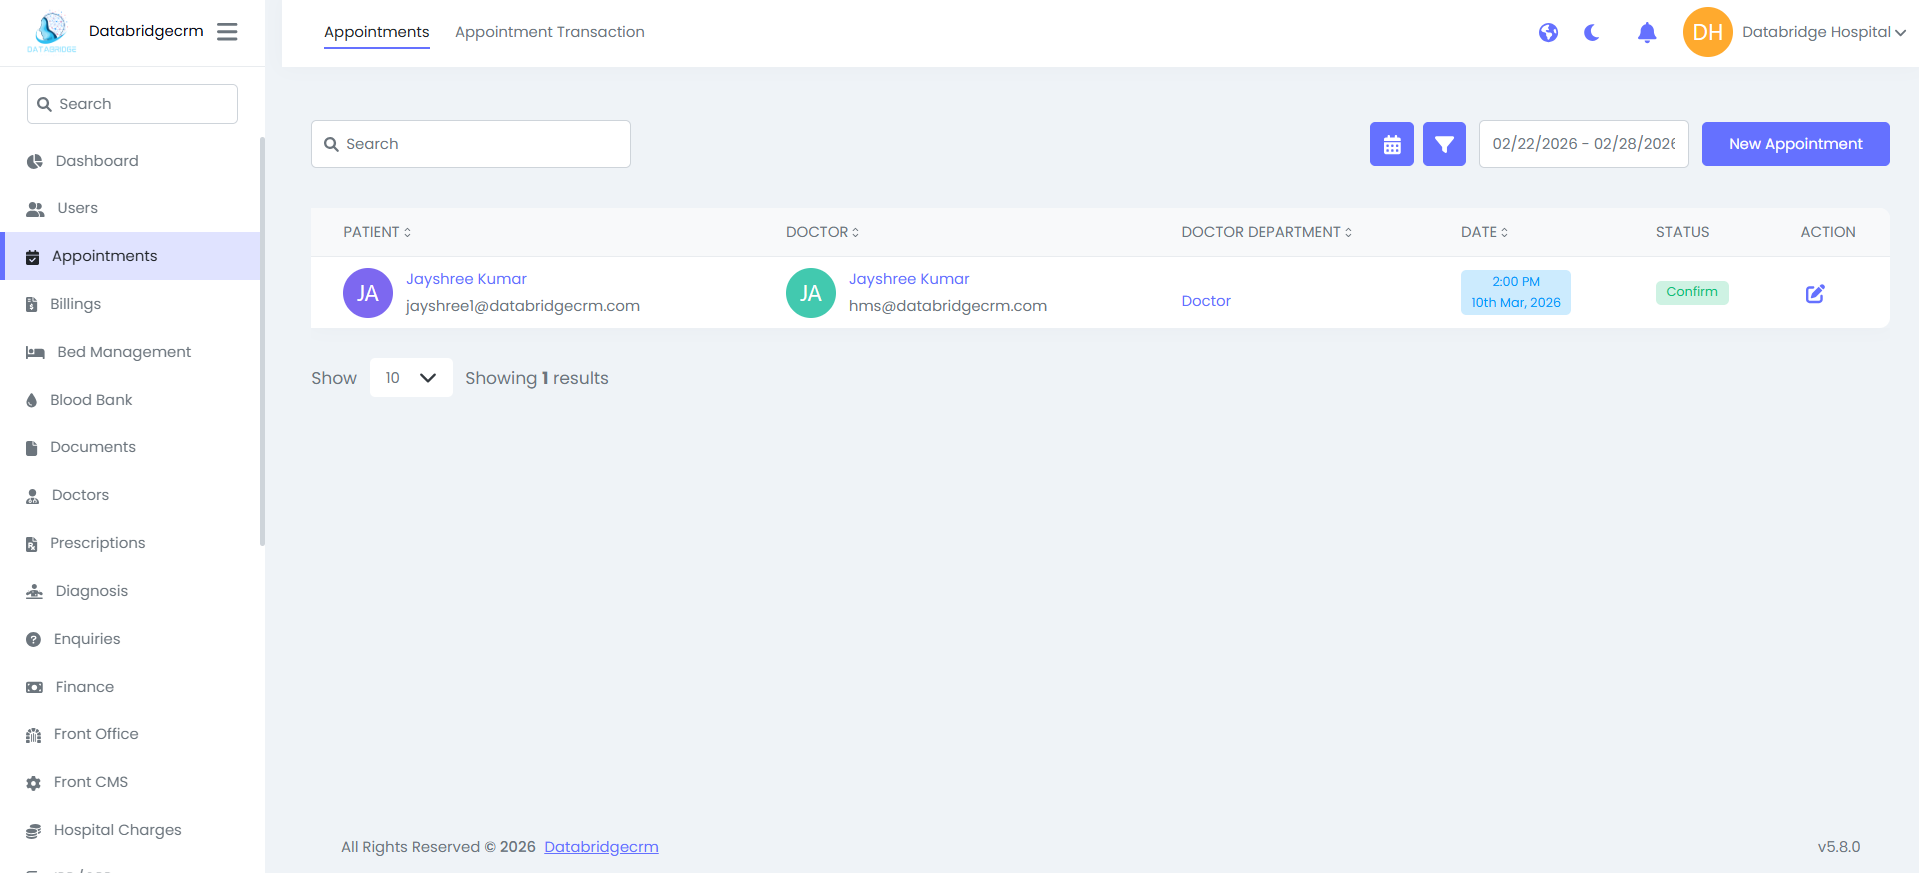
Task: Select the Billings sidebar icon
Action: click(32, 305)
